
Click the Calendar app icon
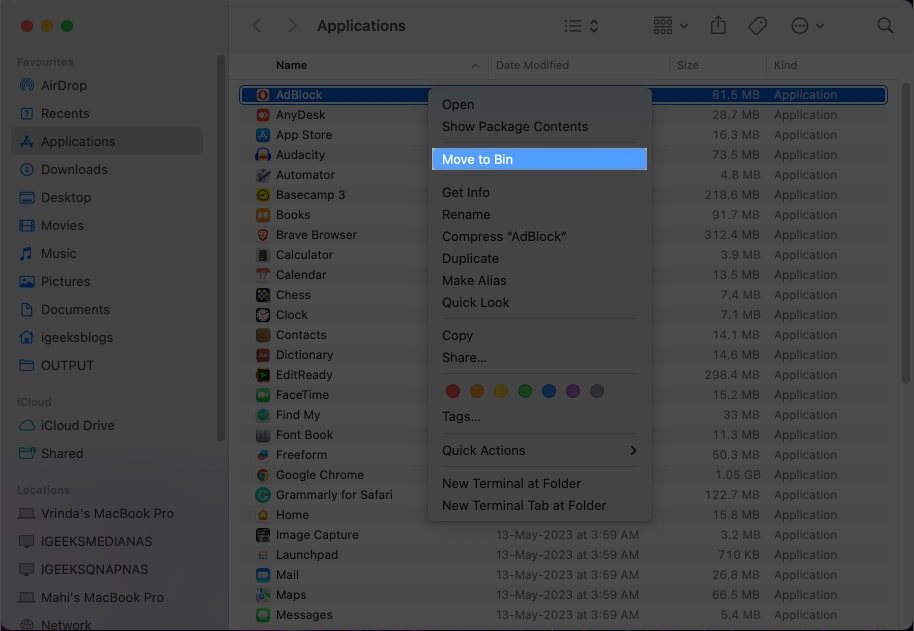(263, 275)
